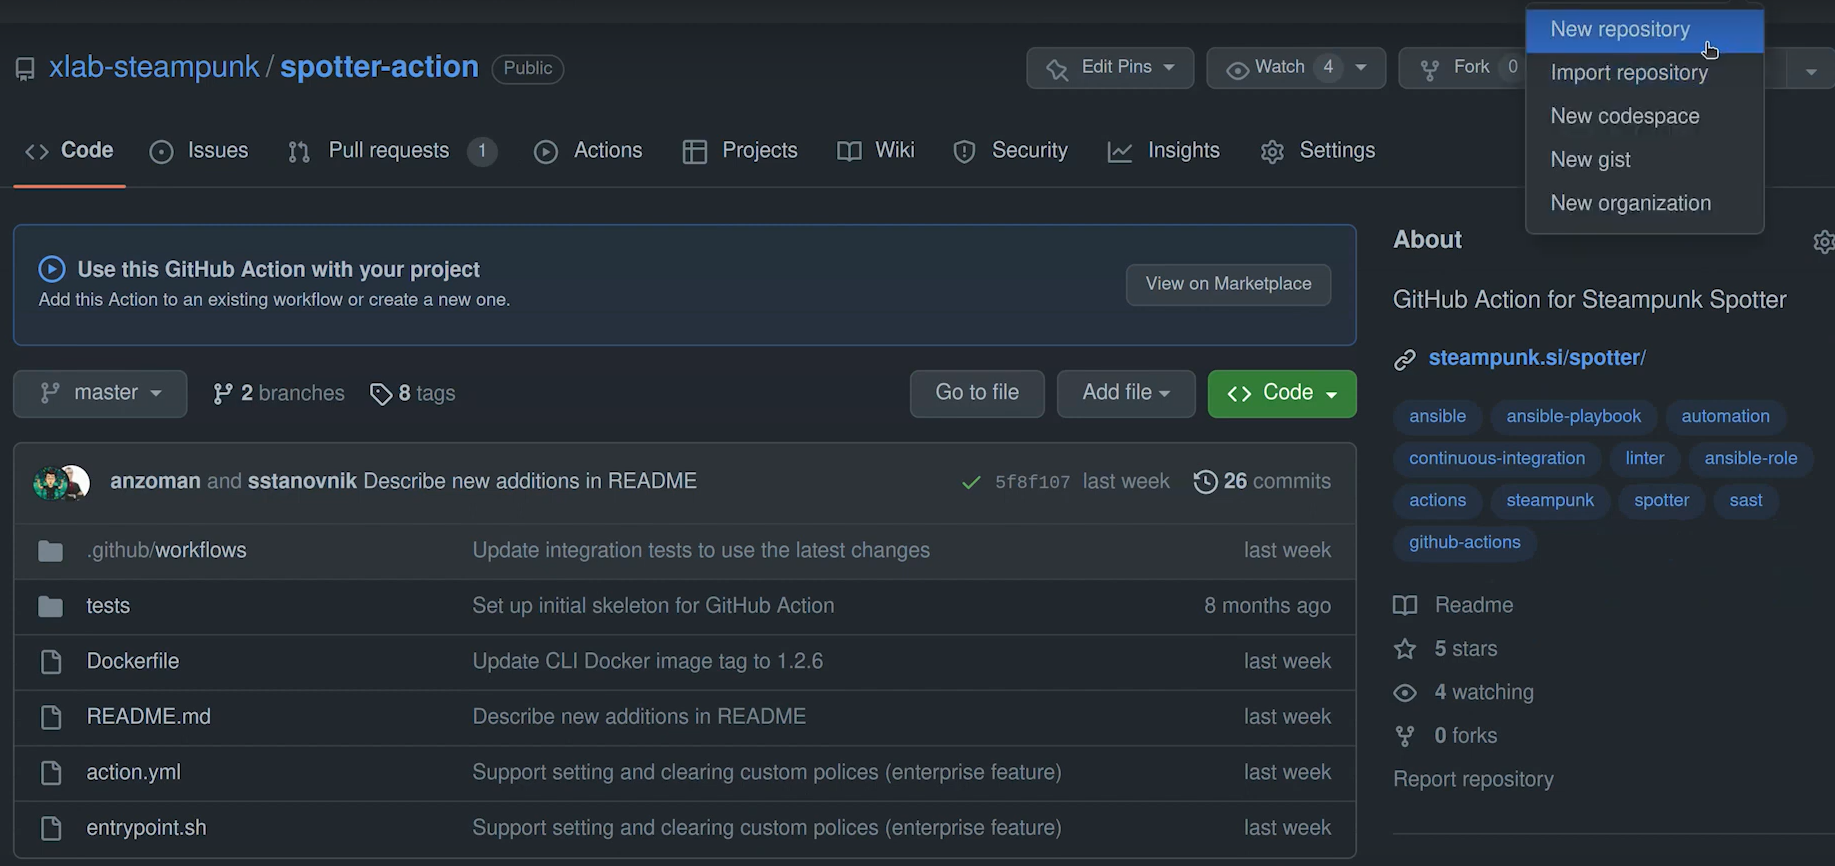Viewport: 1835px width, 866px height.
Task: Click the link icon beside steampunk.si URL
Action: pos(1405,359)
